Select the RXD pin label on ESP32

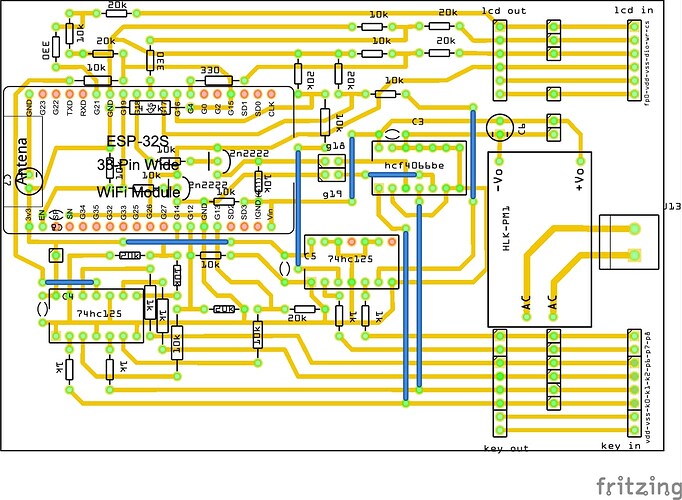coord(83,108)
